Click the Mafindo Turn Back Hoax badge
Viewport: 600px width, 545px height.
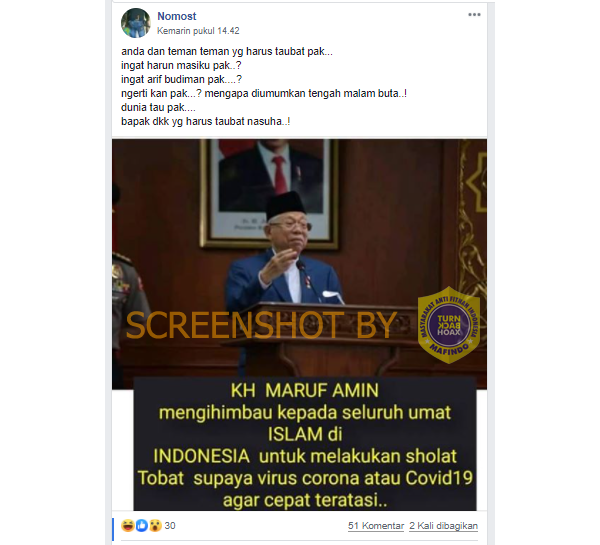point(448,325)
